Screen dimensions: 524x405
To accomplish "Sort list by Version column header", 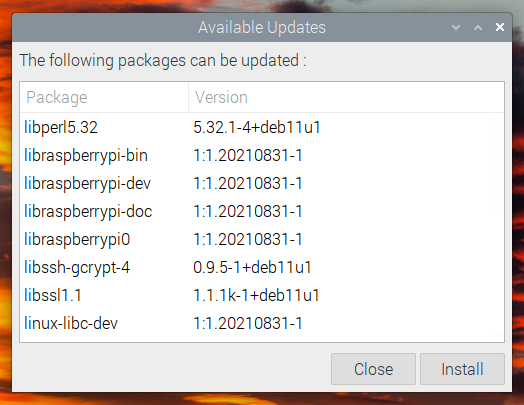I will (346, 97).
